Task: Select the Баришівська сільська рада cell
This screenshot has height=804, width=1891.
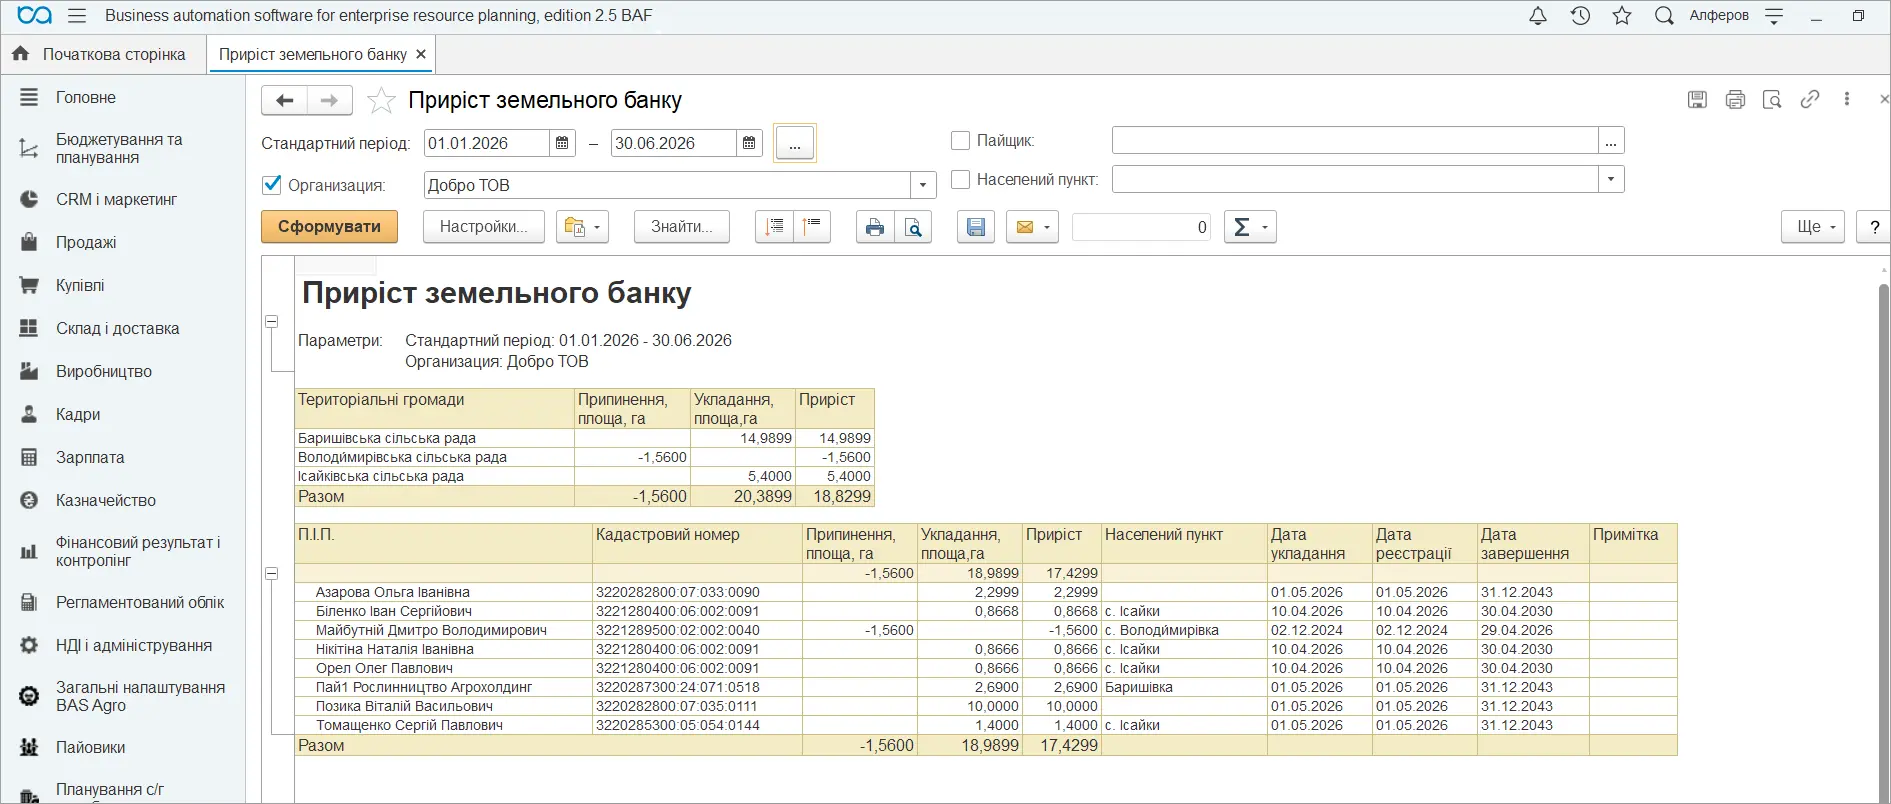Action: point(435,438)
